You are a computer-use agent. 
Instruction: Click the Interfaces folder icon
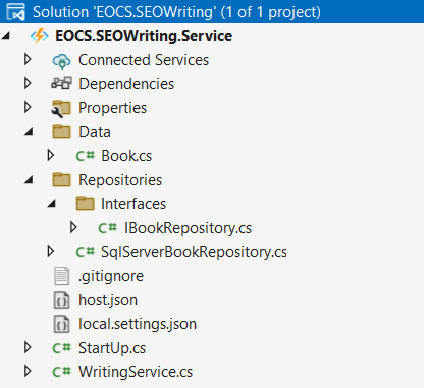(x=85, y=203)
